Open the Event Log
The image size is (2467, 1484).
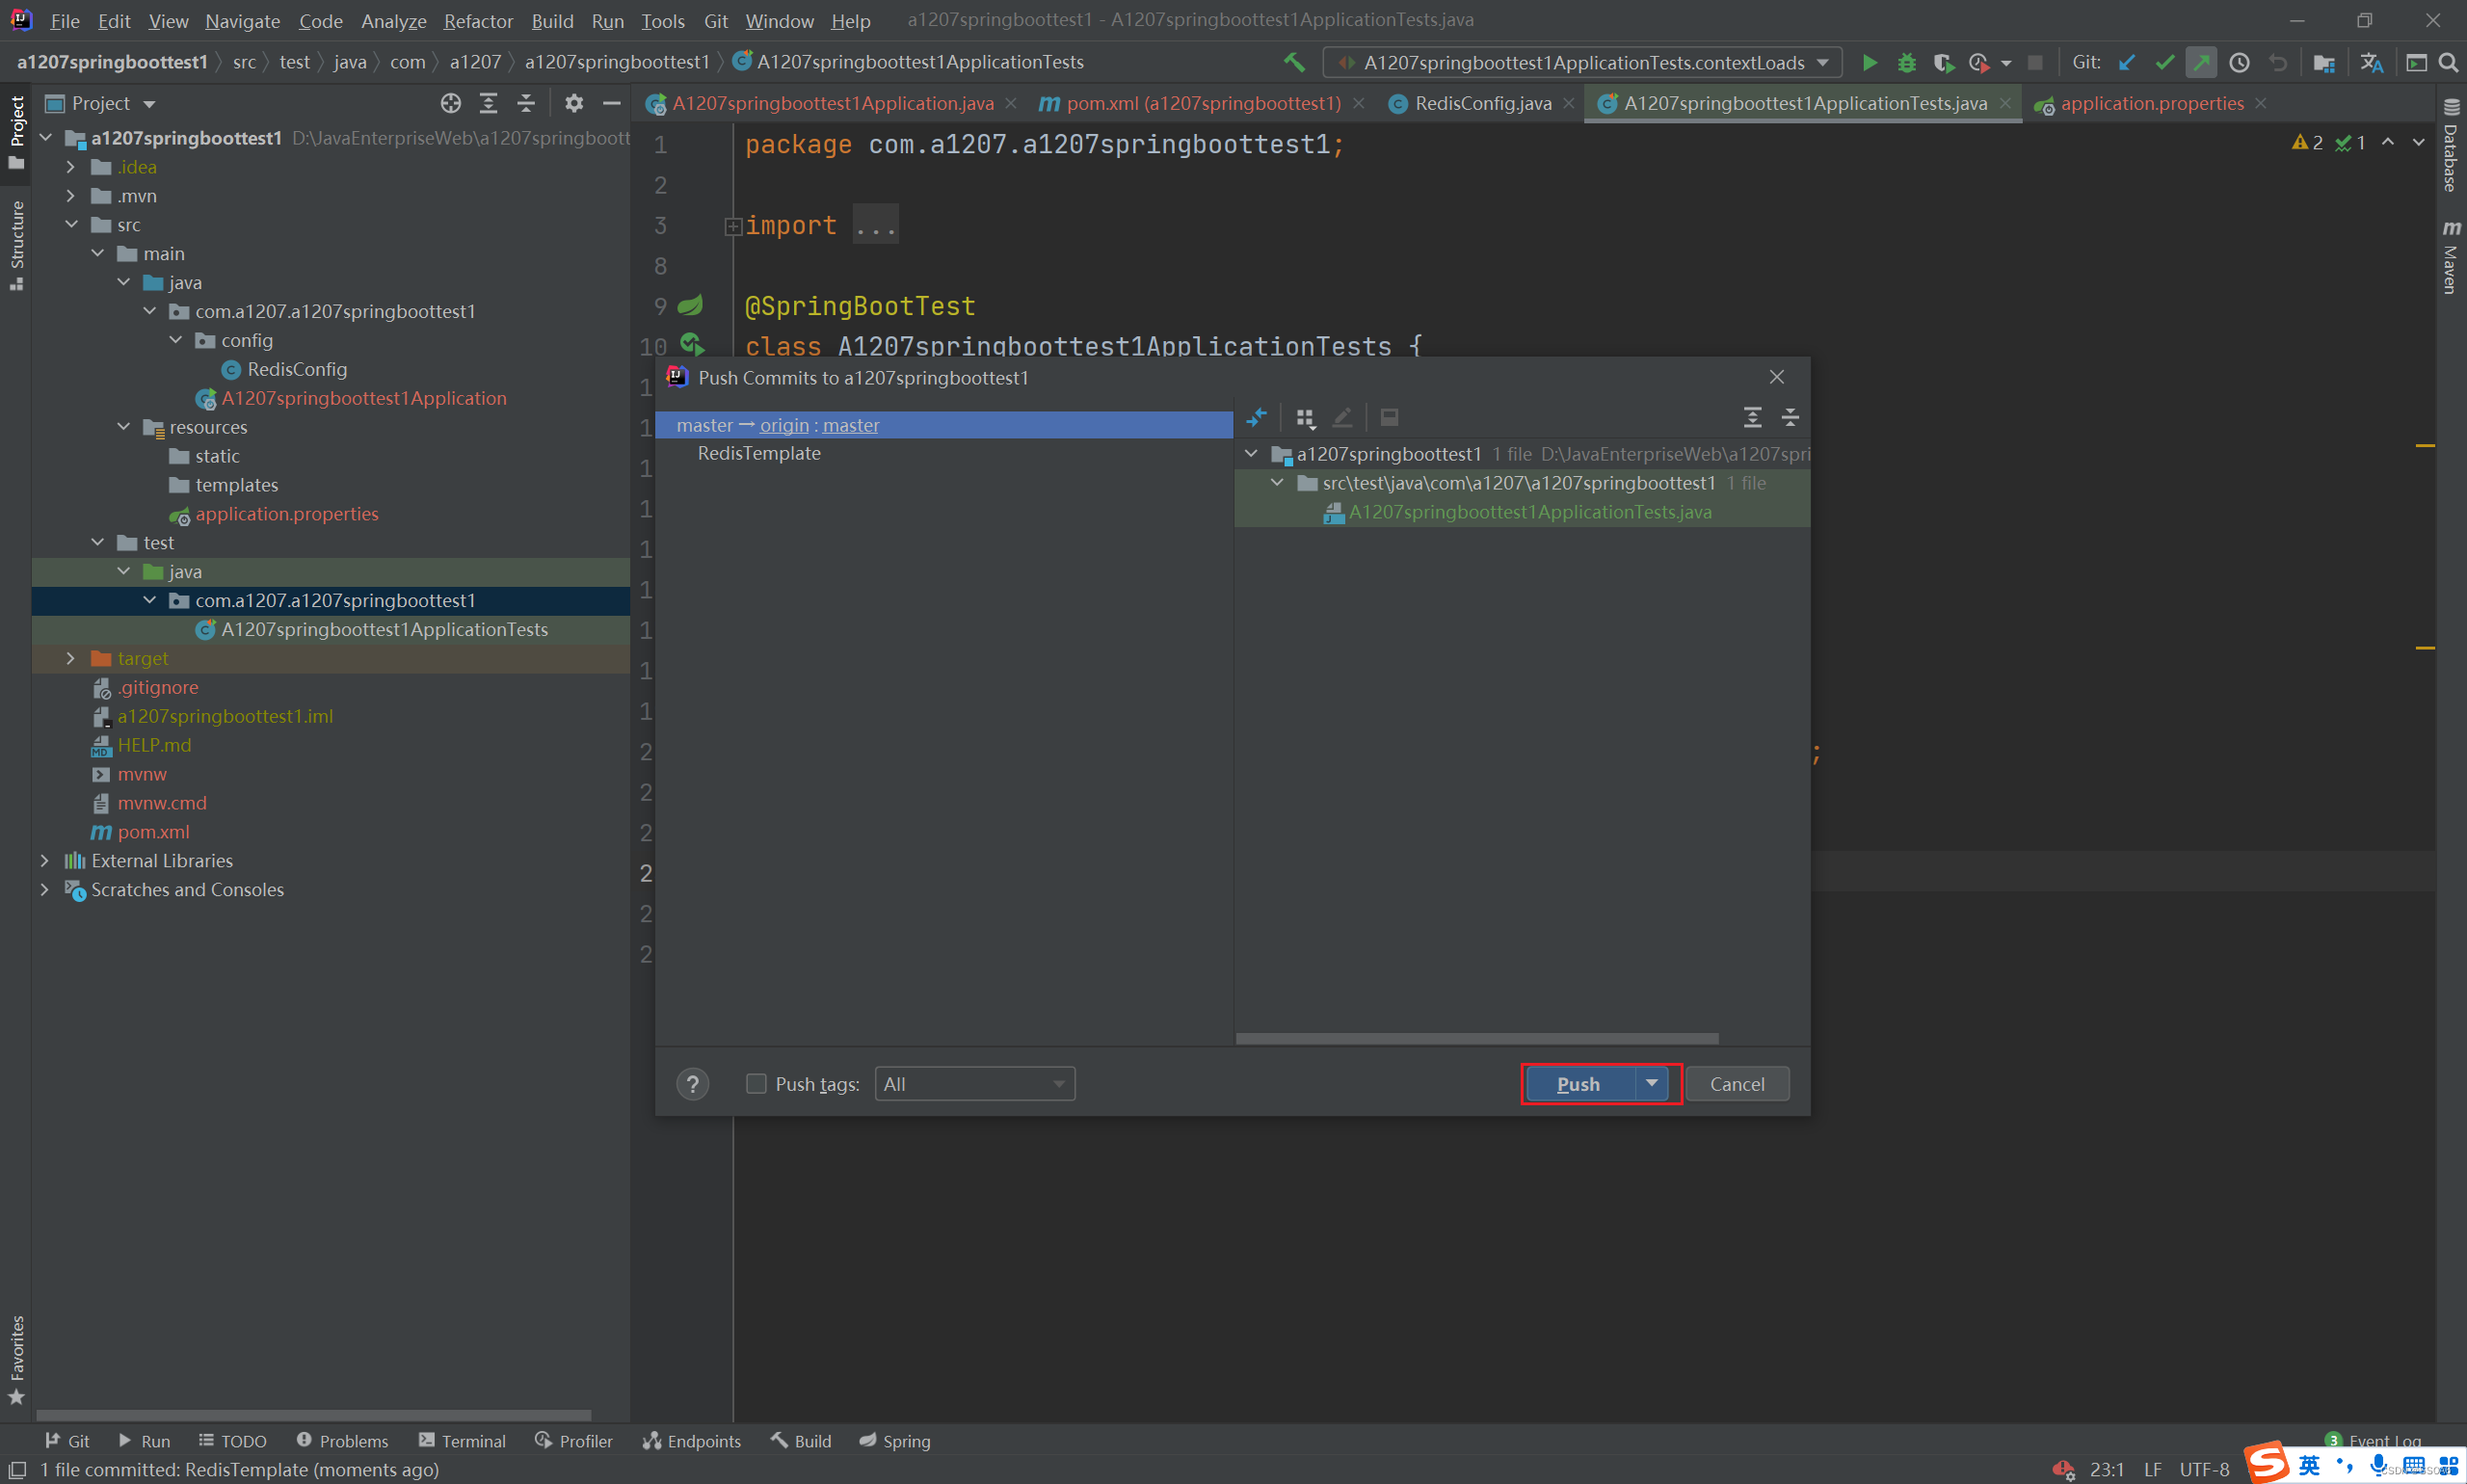click(x=2373, y=1441)
